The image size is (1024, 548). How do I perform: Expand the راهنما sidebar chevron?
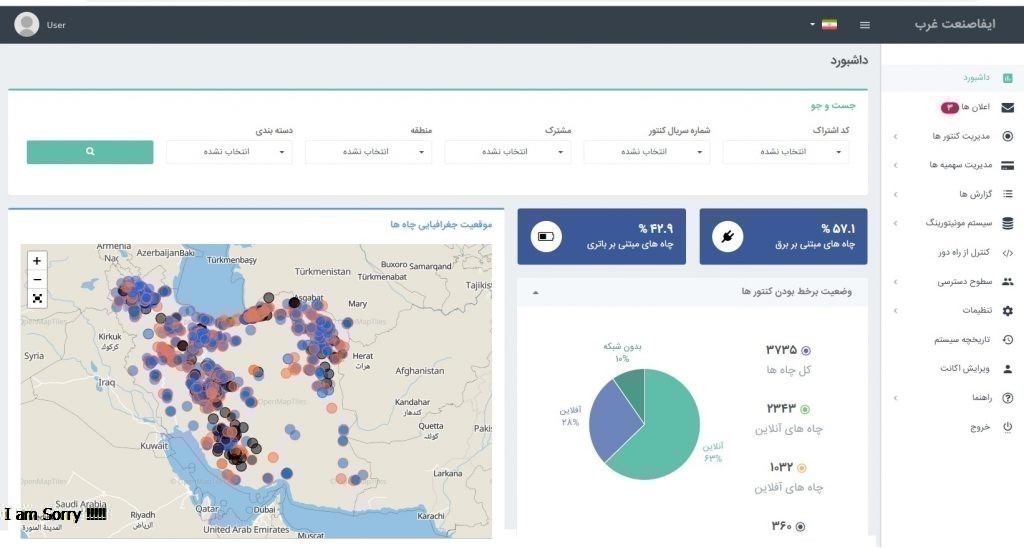pos(895,398)
